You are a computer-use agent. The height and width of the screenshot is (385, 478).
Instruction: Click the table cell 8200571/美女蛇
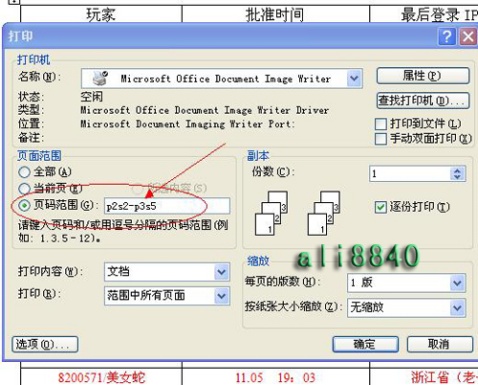(x=101, y=377)
